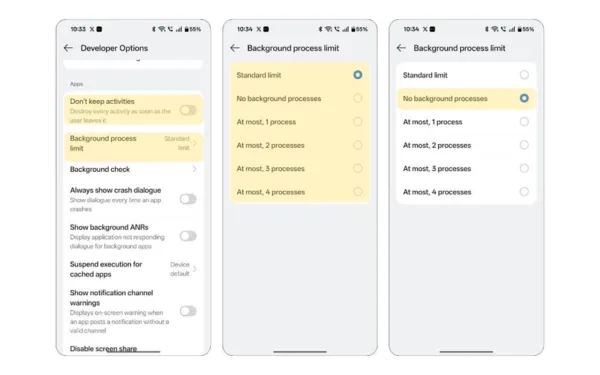
Task: Select At most, 2 processes on middle phone
Action: (300, 145)
